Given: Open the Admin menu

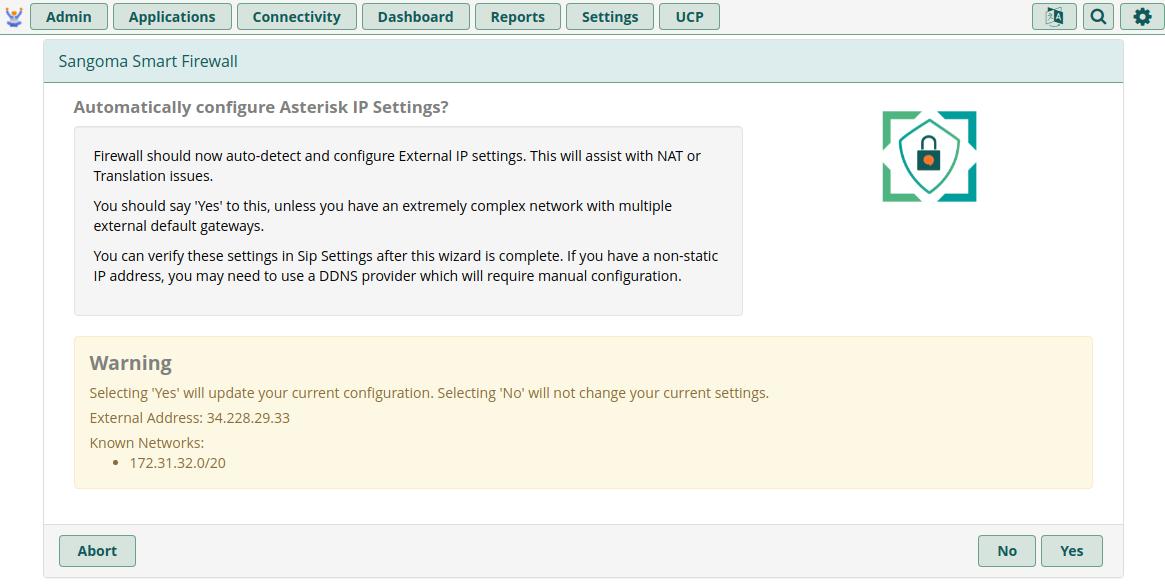Looking at the screenshot, I should click(69, 17).
